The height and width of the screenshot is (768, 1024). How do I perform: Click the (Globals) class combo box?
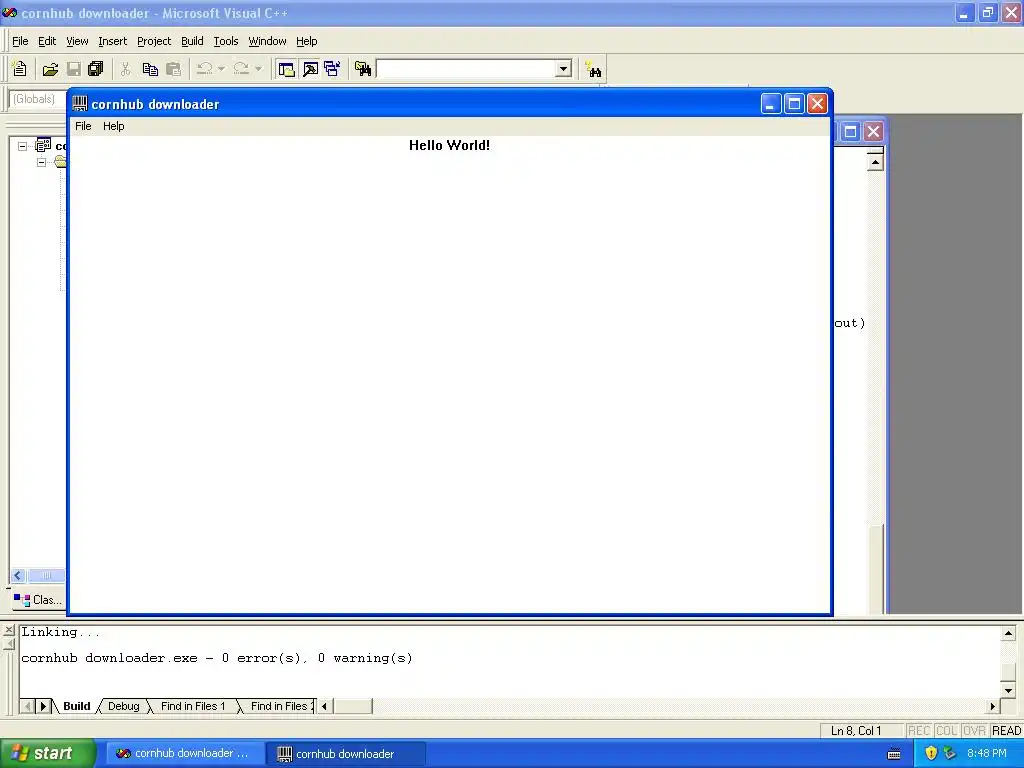37,99
